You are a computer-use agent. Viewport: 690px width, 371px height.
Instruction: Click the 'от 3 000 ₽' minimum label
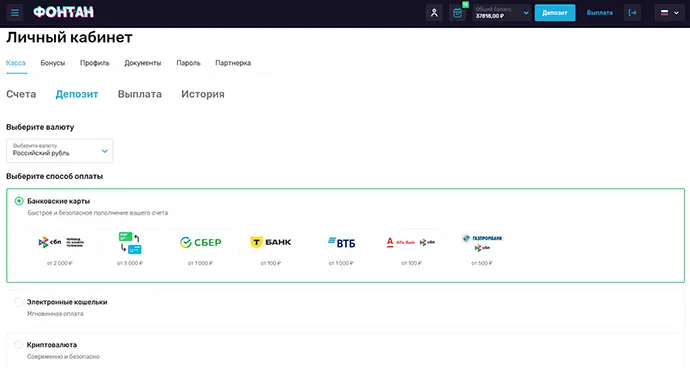tap(130, 263)
